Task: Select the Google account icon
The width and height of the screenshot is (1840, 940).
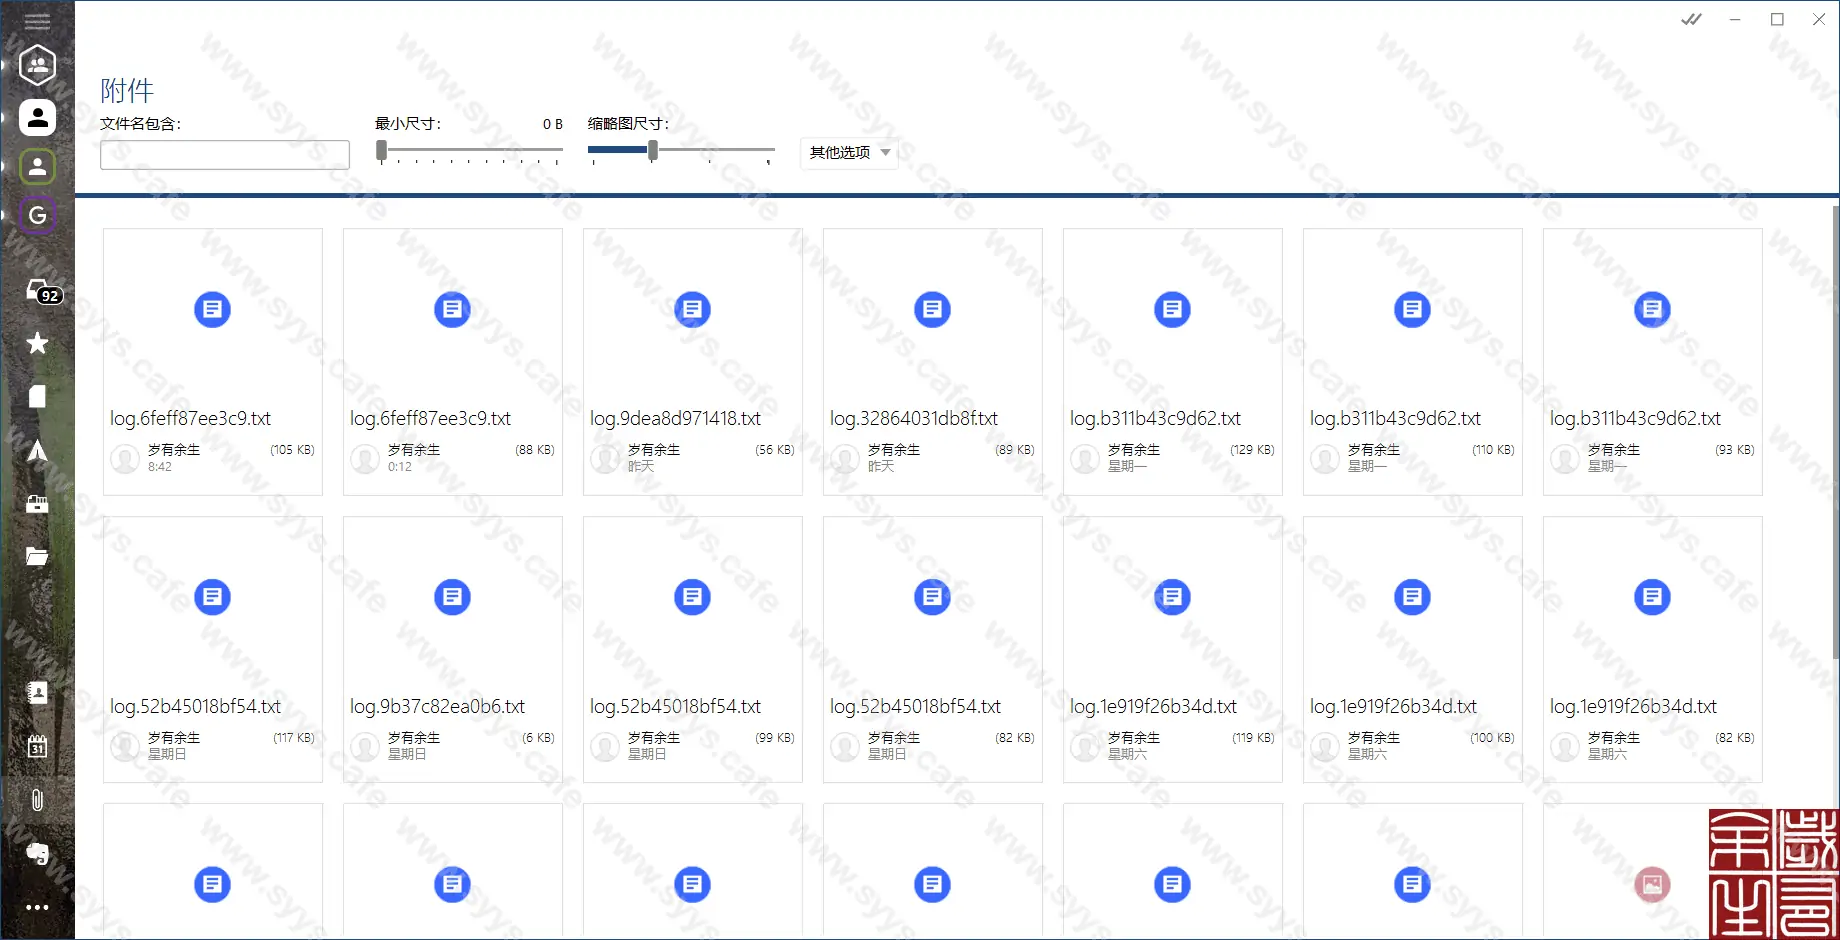Action: click(37, 215)
